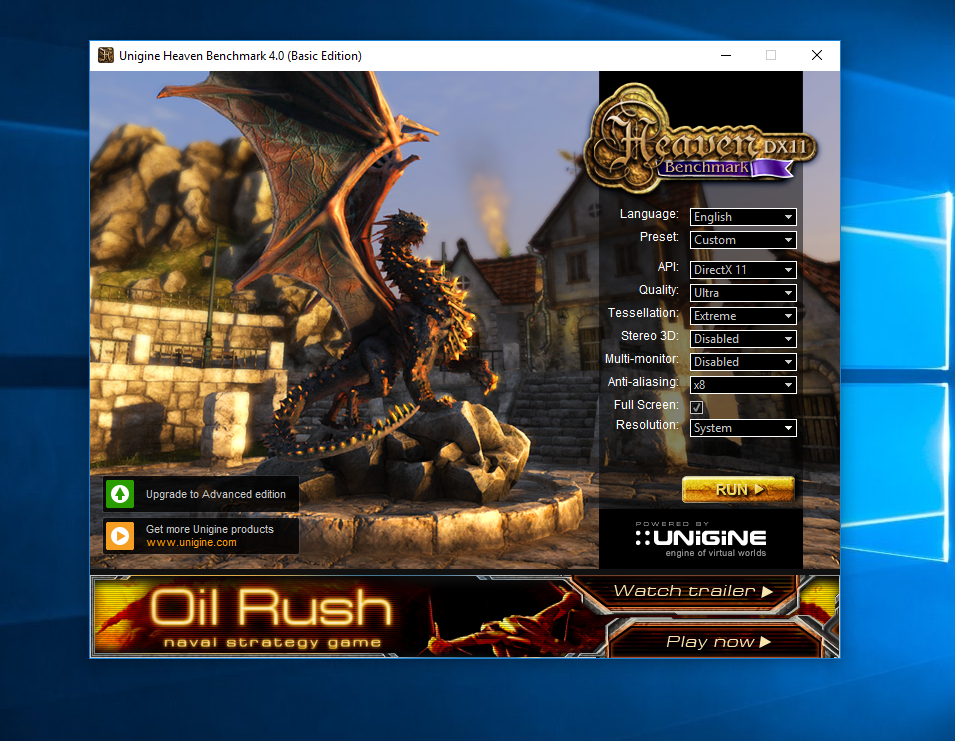Click the Heaven Benchmark DX11 logo
Viewport: 955px width, 741px height.
(700, 139)
